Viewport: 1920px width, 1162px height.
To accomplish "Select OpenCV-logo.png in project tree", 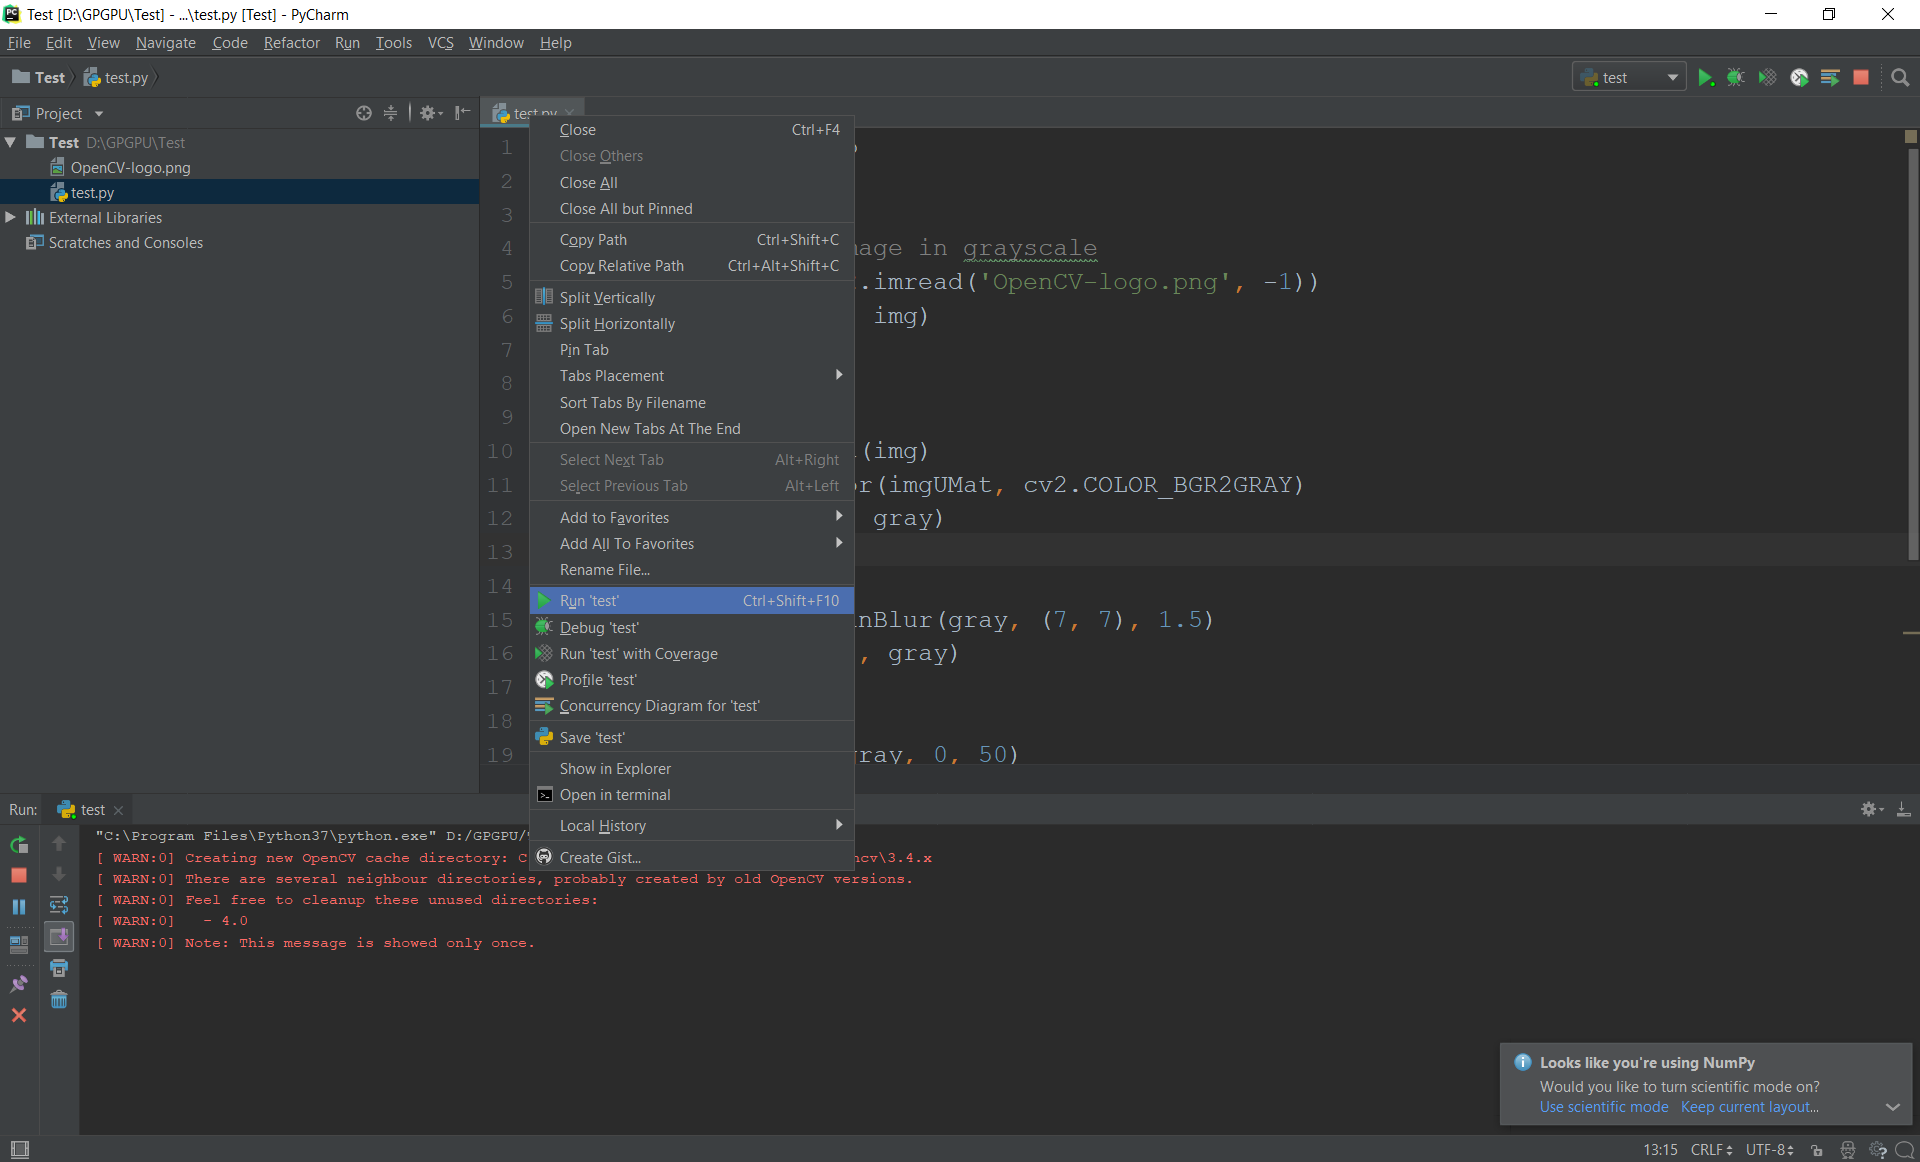I will tap(130, 168).
